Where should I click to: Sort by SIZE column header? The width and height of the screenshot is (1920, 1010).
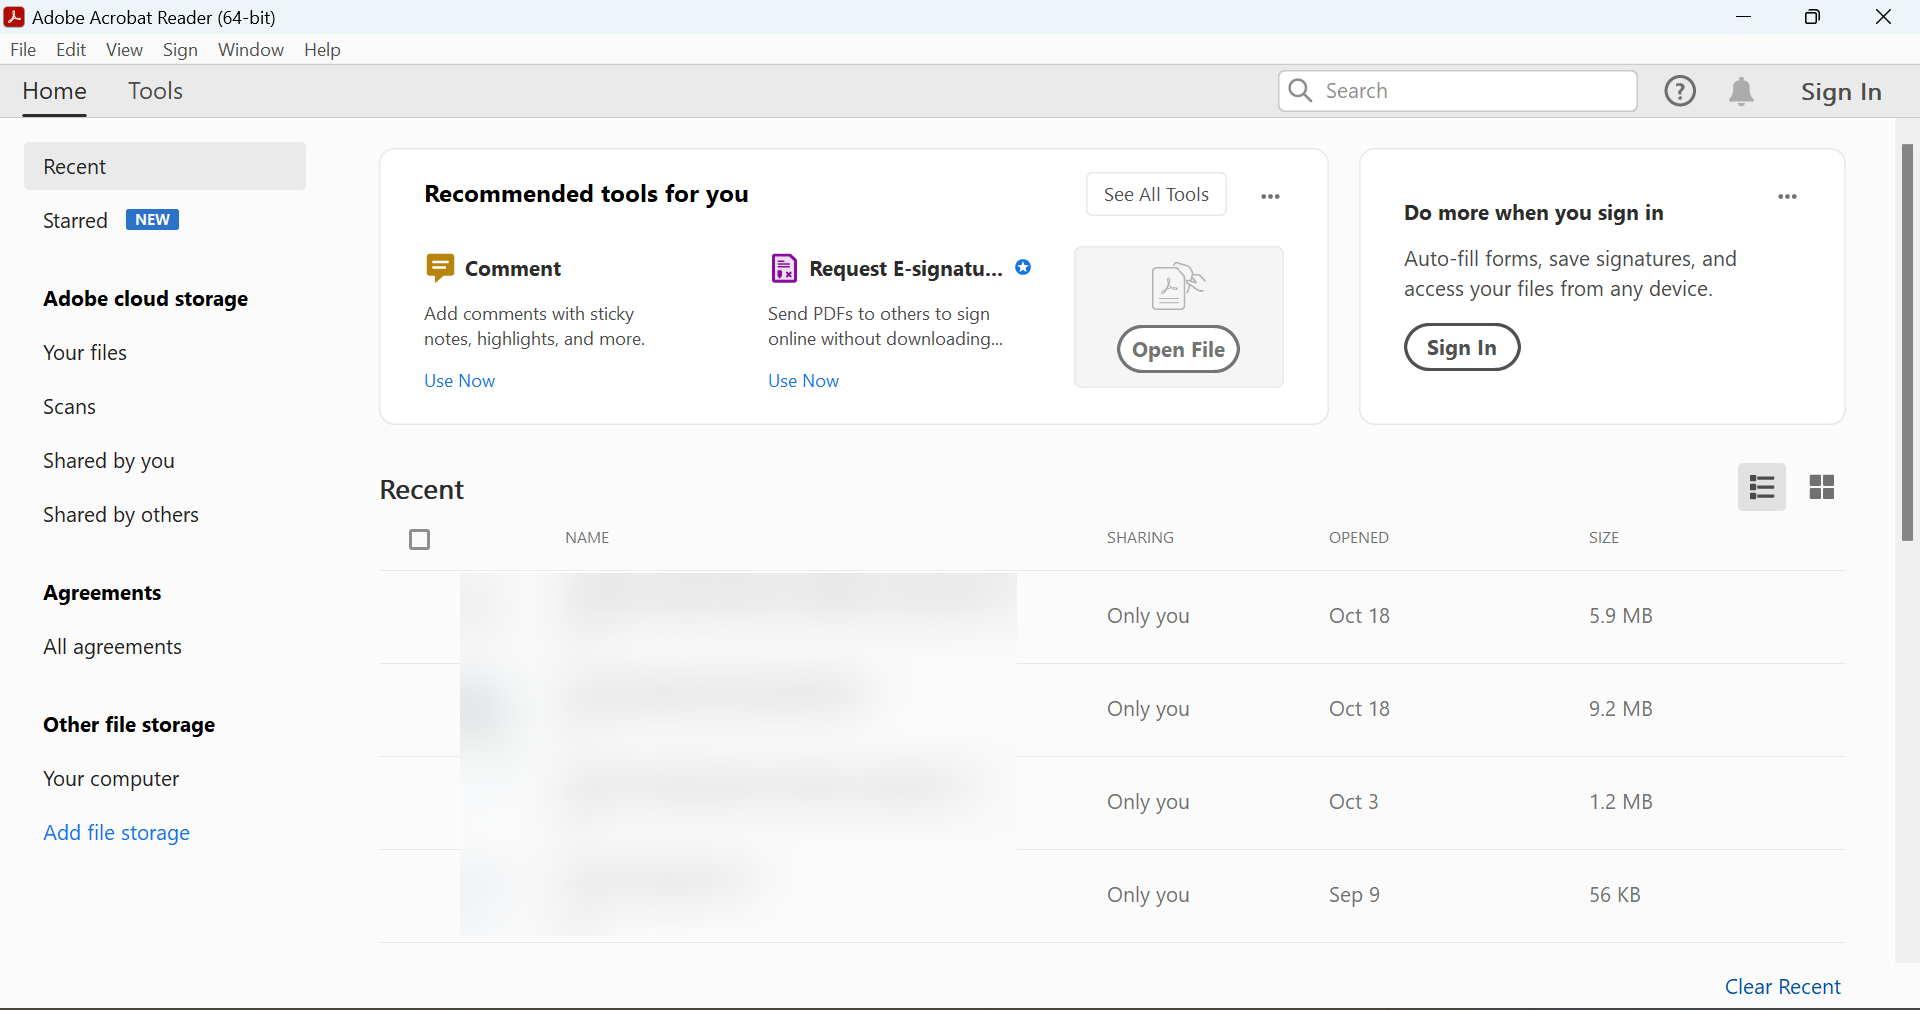pos(1603,537)
